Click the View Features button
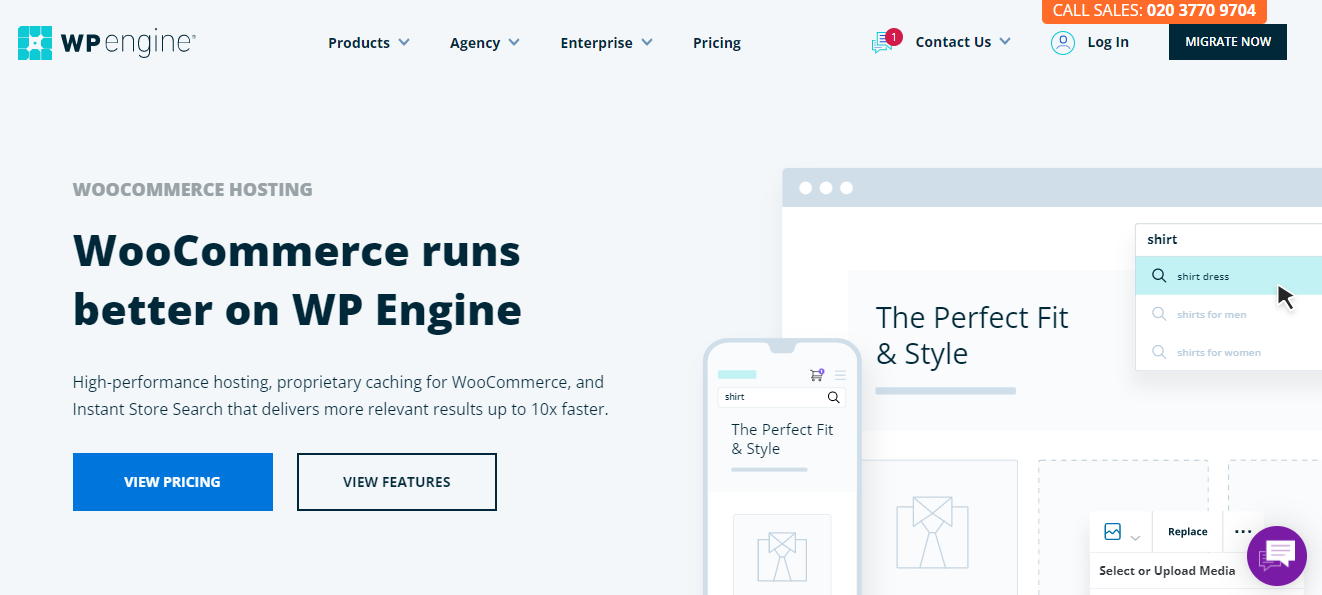 click(x=397, y=482)
